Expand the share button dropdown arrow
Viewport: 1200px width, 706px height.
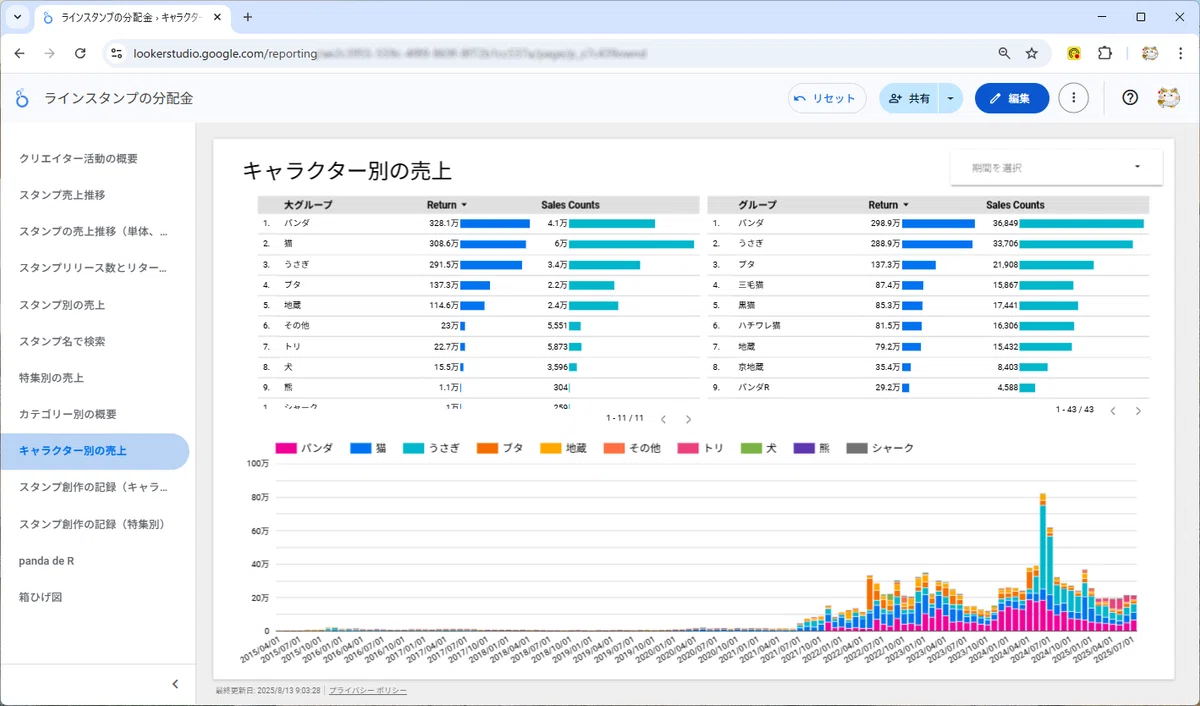click(951, 98)
